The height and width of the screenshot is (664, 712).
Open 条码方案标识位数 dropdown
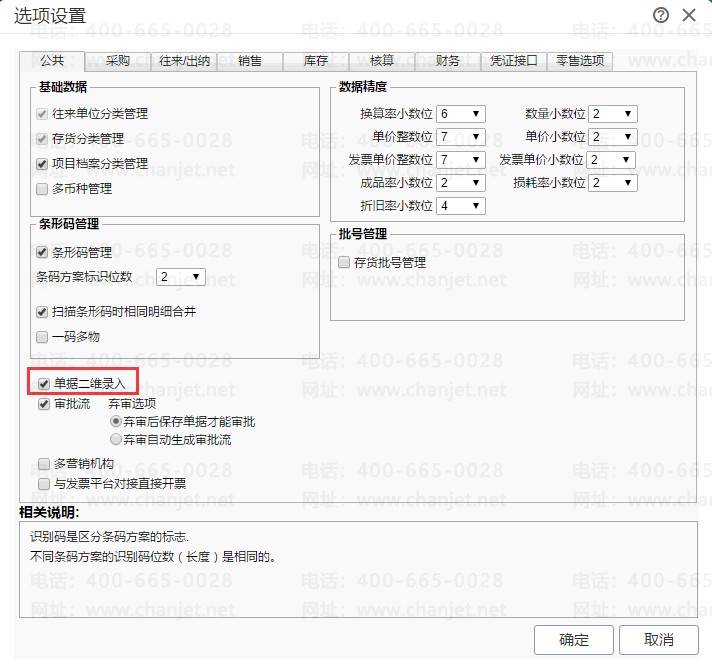pyautogui.click(x=181, y=277)
